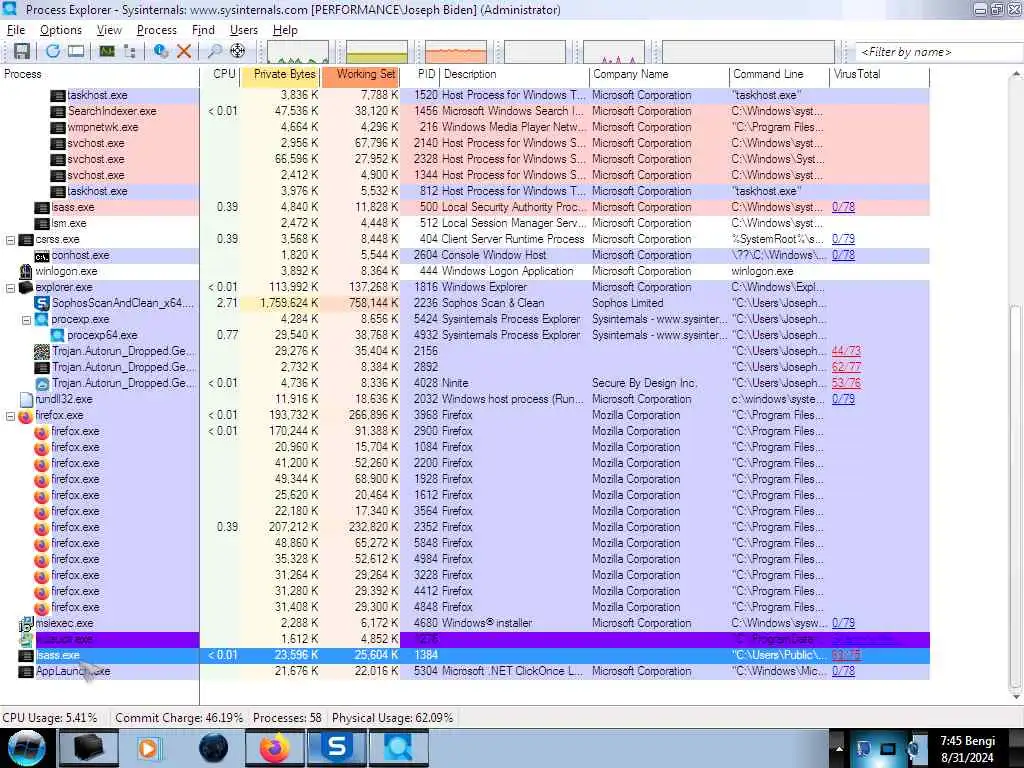Select Firefox process with PID 2352
This screenshot has height=768, width=1024.
tap(464, 527)
